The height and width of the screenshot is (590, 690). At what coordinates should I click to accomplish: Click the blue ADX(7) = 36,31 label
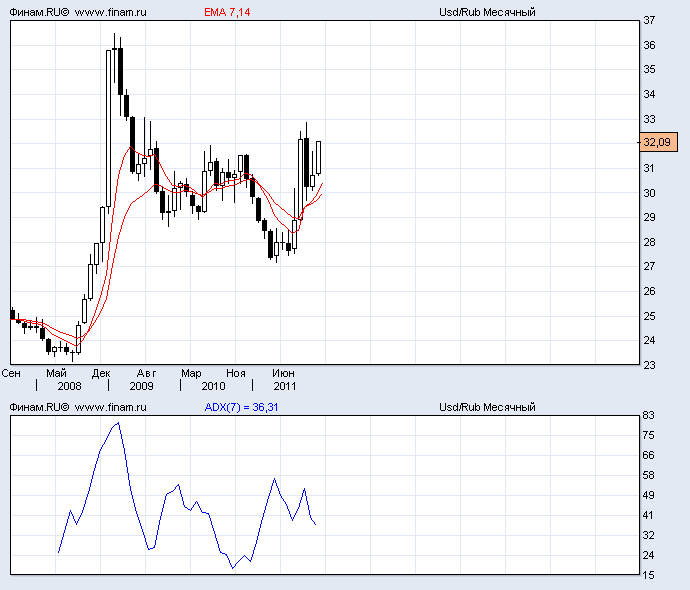point(241,407)
